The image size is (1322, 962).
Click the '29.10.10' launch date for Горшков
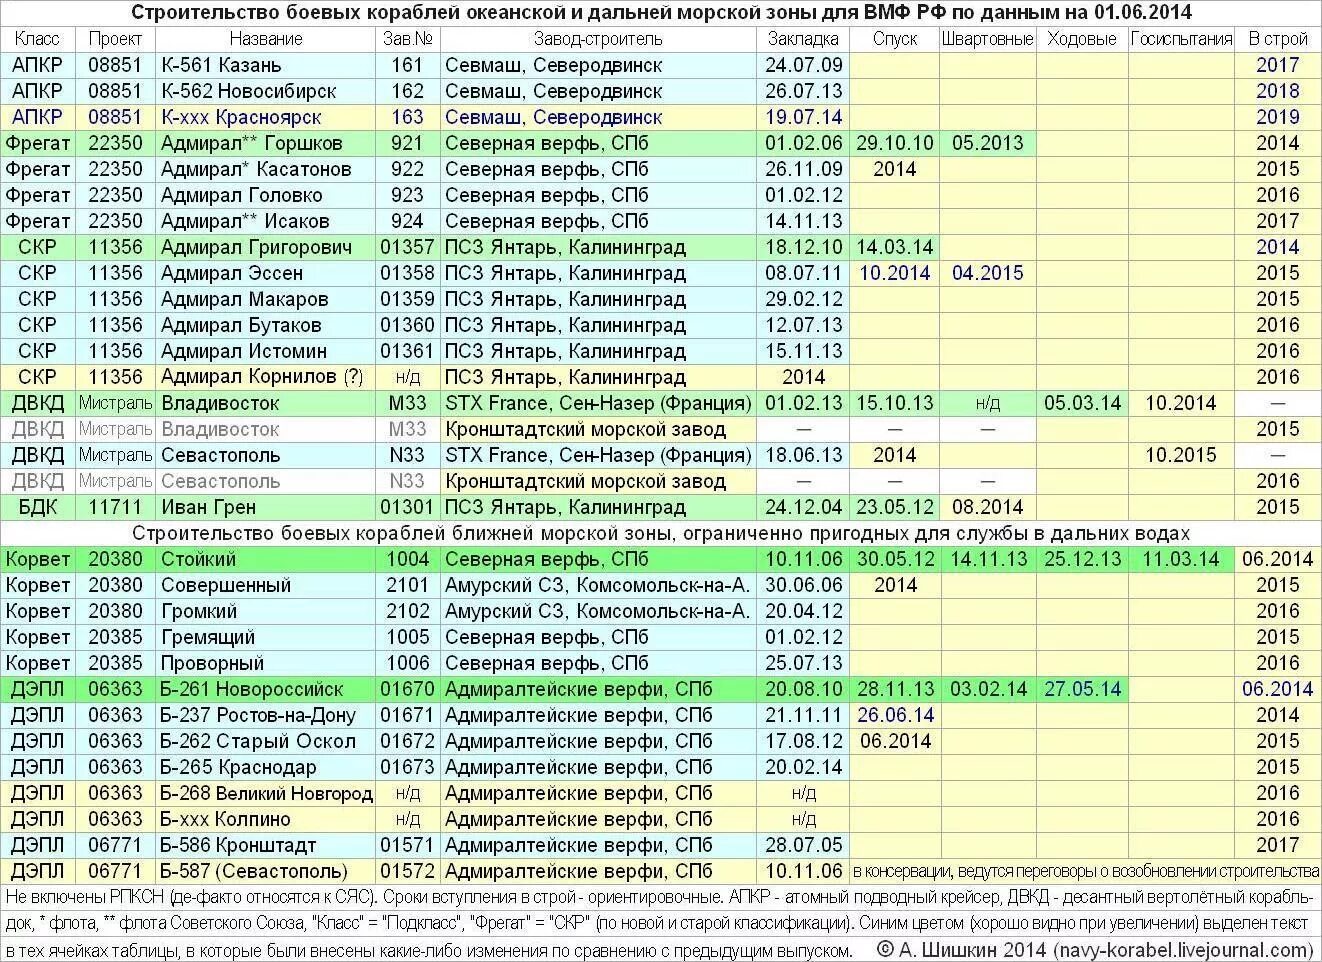[894, 143]
